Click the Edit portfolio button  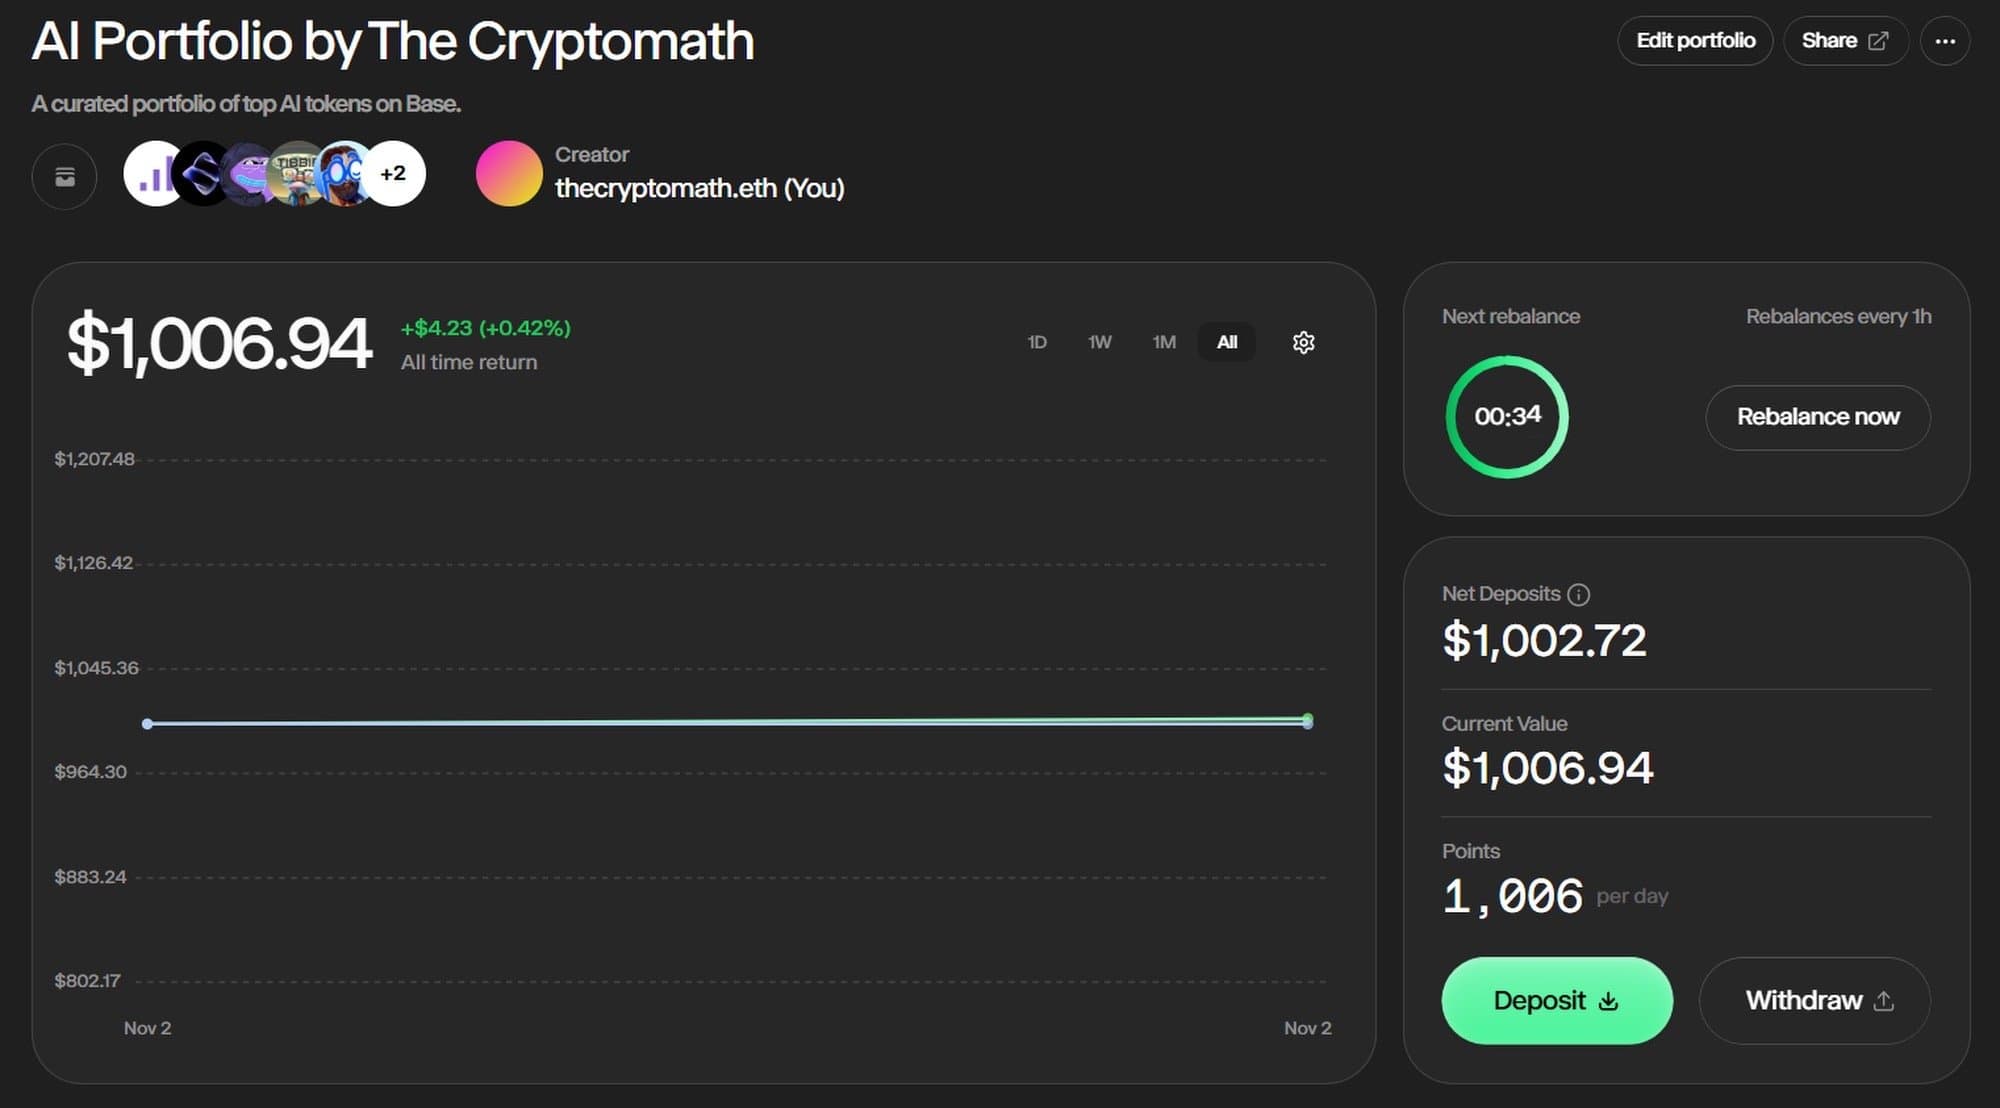[1695, 41]
